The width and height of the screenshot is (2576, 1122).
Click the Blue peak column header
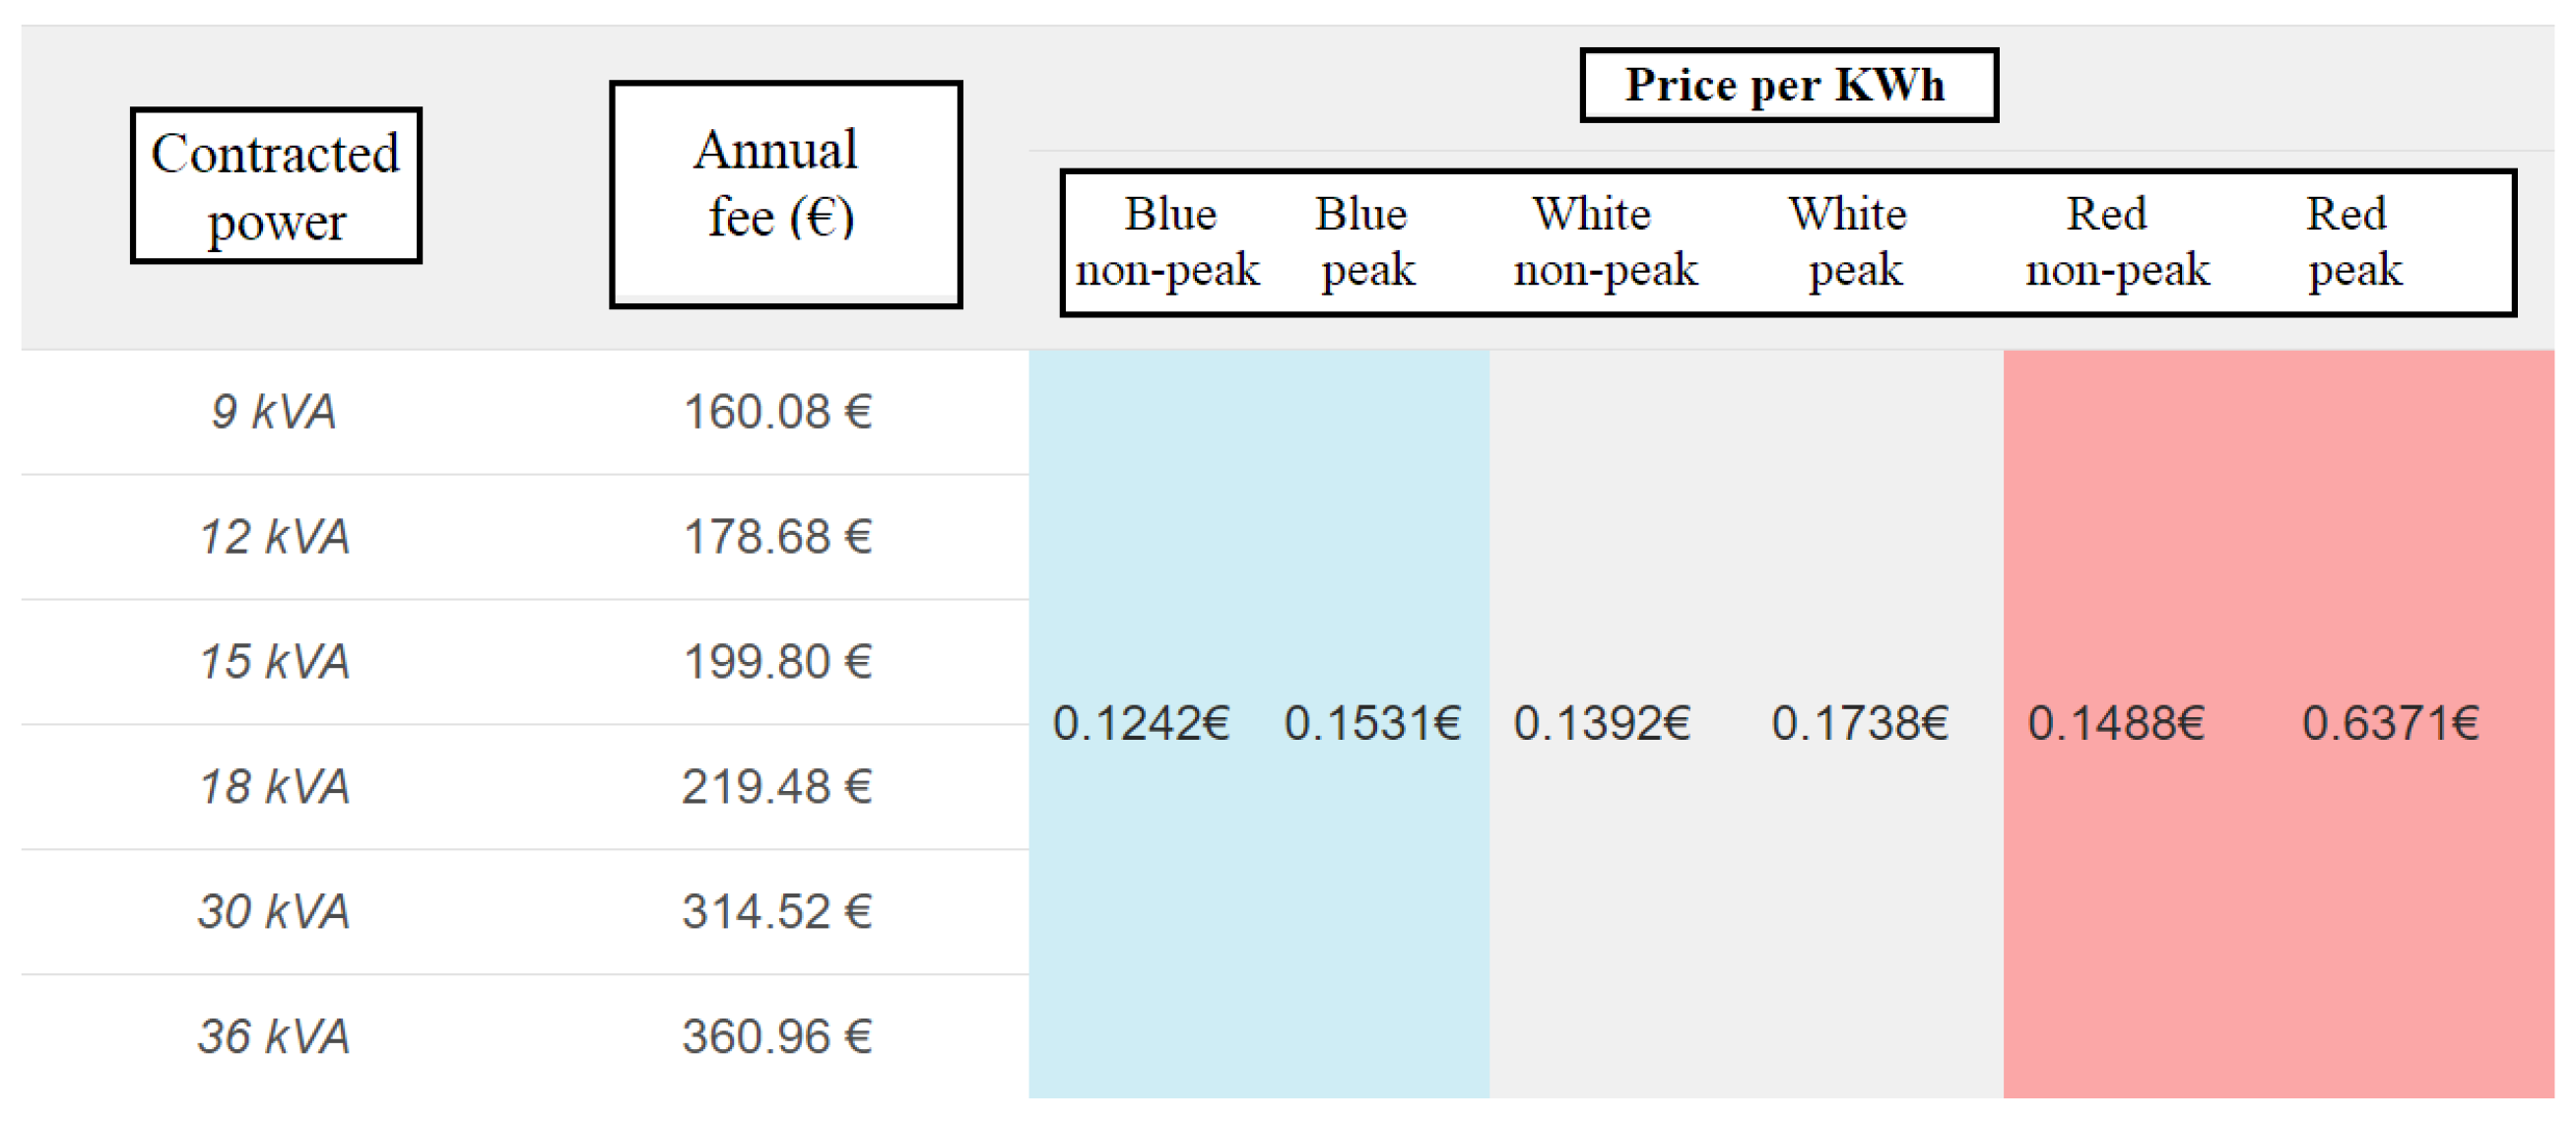tap(1365, 242)
